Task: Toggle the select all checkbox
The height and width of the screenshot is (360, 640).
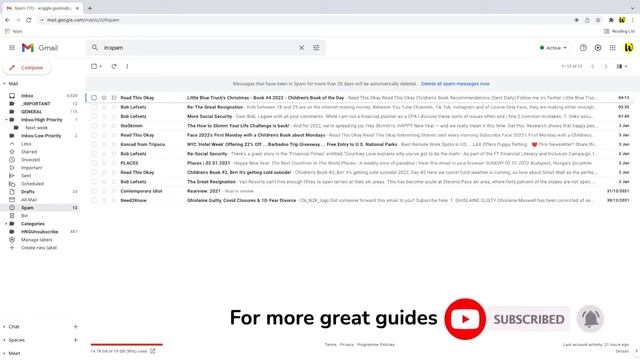Action: coord(94,66)
